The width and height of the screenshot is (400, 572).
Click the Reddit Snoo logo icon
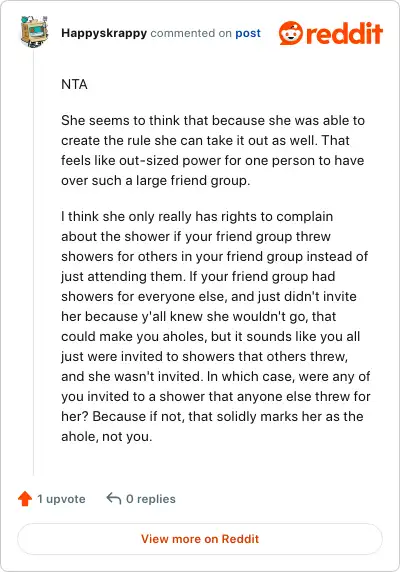point(291,33)
